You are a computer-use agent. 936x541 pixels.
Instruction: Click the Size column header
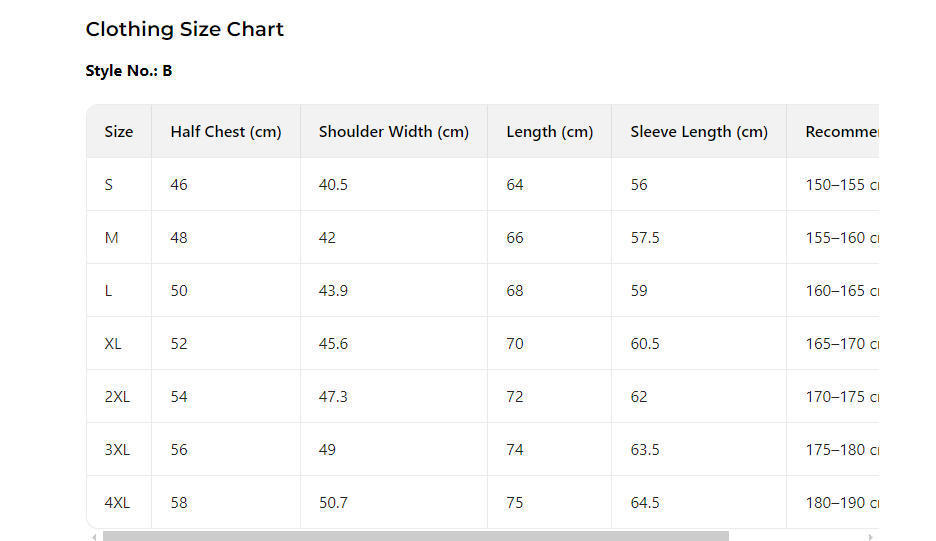[119, 132]
